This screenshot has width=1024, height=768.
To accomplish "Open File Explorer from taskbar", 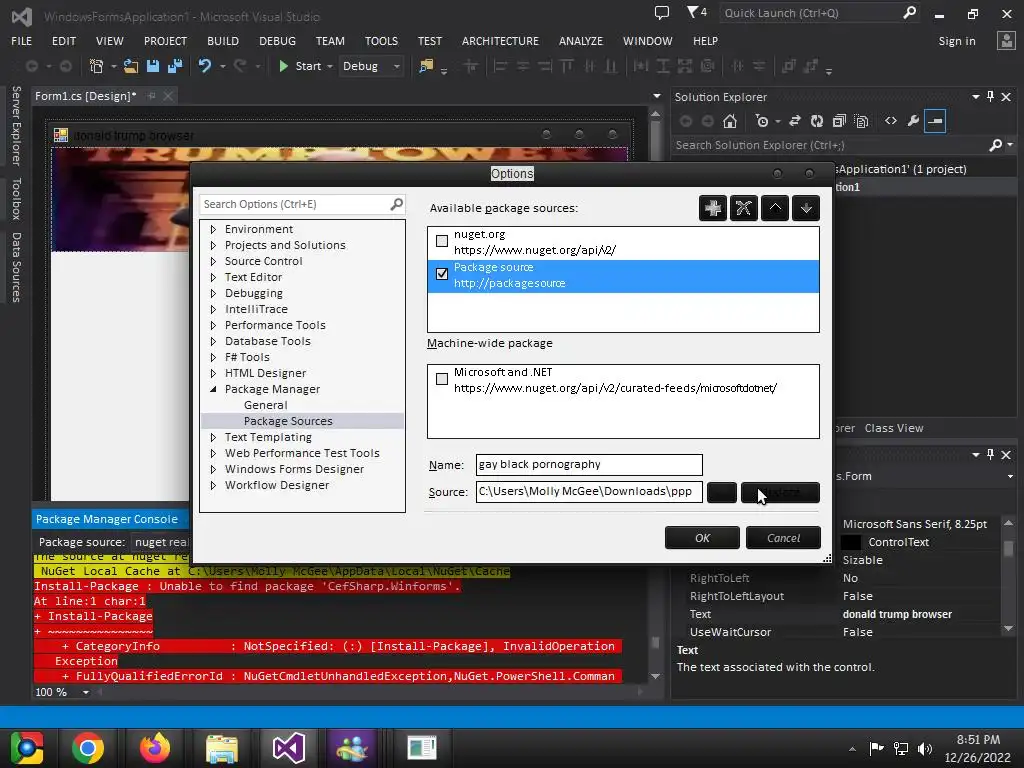I will tap(222, 748).
